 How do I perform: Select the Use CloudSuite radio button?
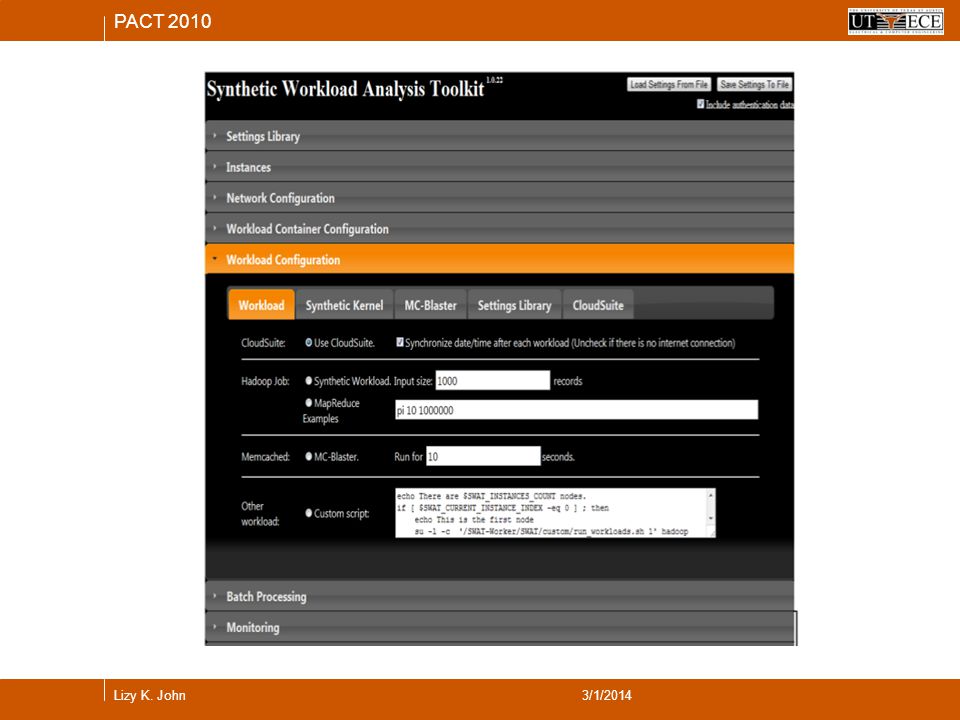309,343
